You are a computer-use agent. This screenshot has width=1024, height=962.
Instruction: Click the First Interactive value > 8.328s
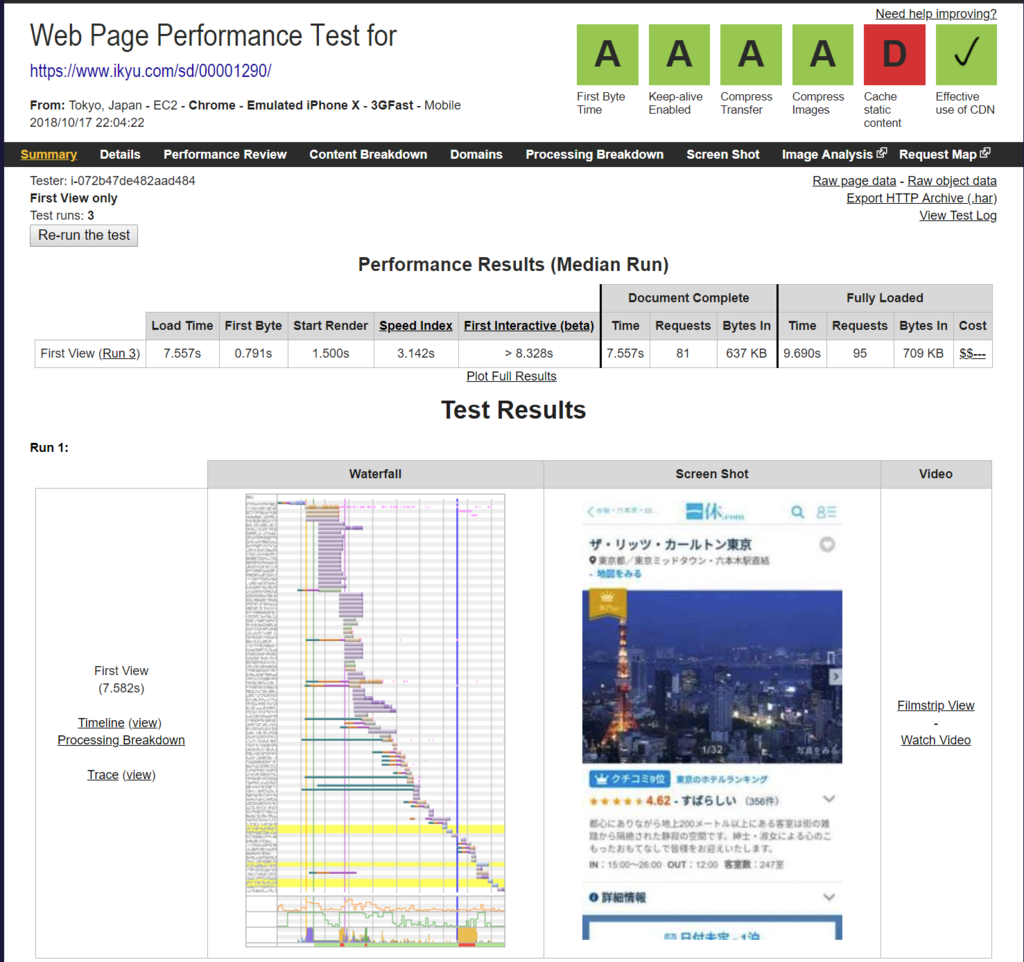tap(529, 353)
